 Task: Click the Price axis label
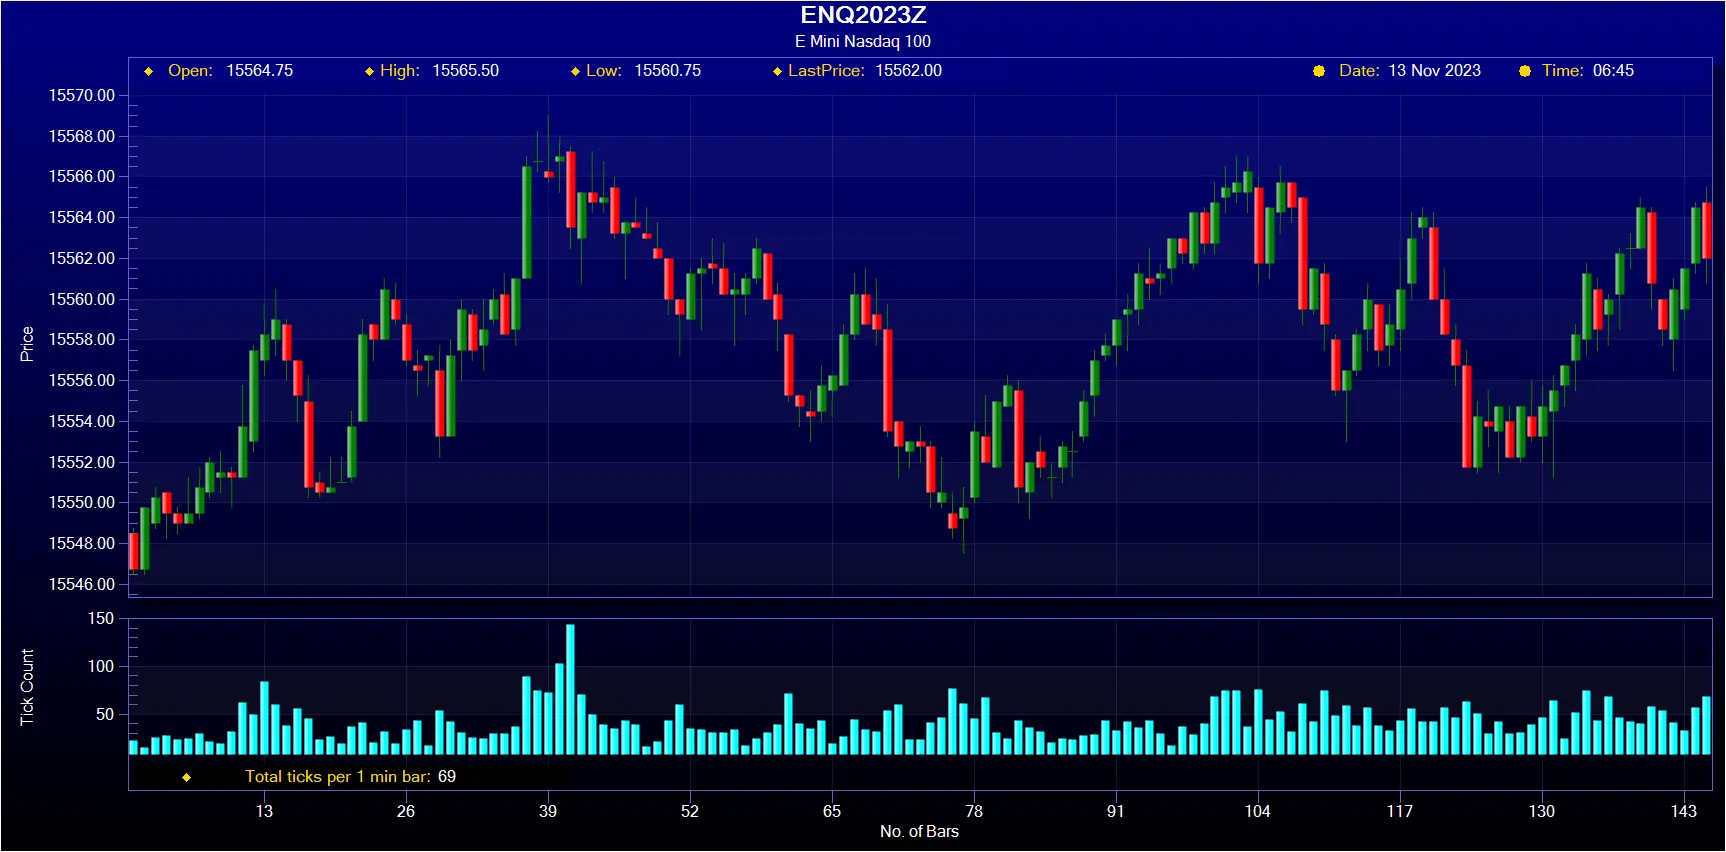(27, 343)
